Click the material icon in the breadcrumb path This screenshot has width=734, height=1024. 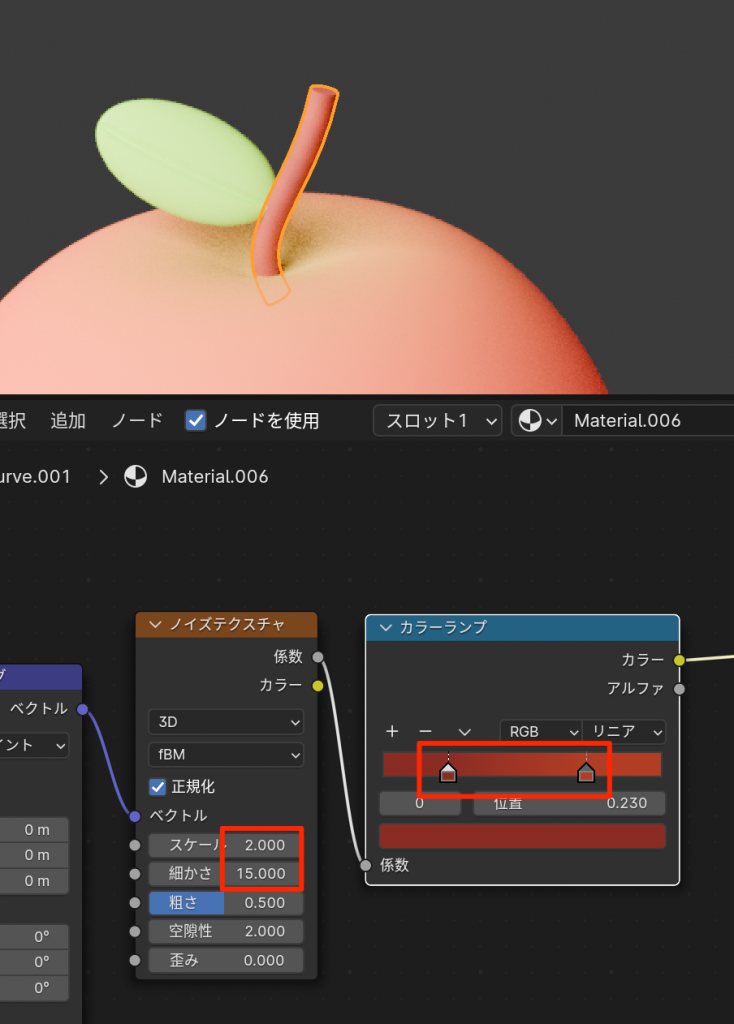[135, 477]
